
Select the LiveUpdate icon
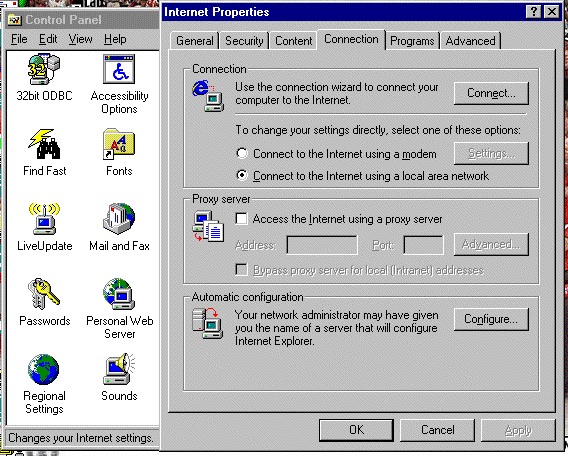click(44, 219)
